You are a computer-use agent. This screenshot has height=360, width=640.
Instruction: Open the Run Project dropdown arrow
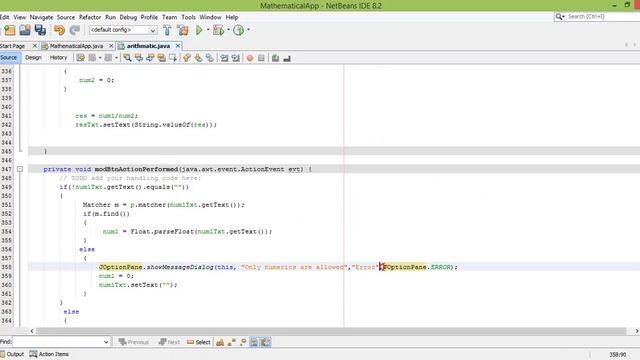point(208,30)
